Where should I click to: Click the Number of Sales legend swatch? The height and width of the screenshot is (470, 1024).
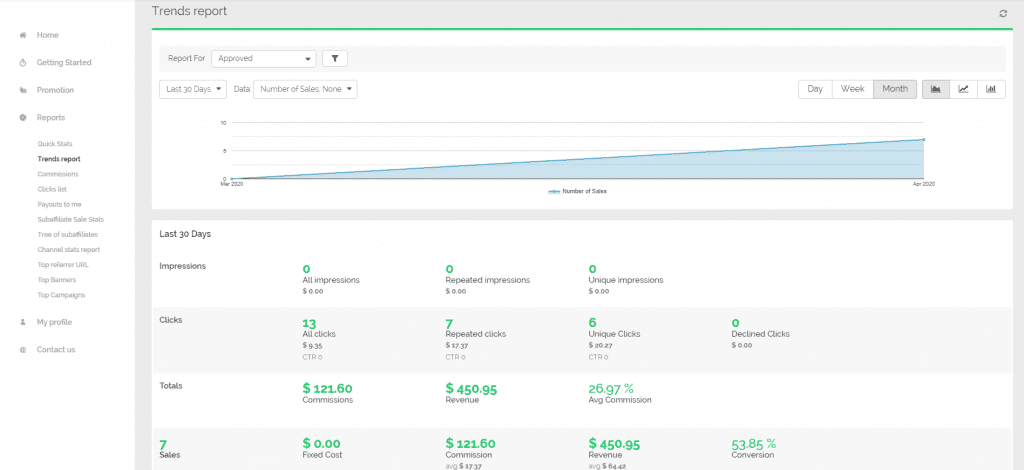554,190
